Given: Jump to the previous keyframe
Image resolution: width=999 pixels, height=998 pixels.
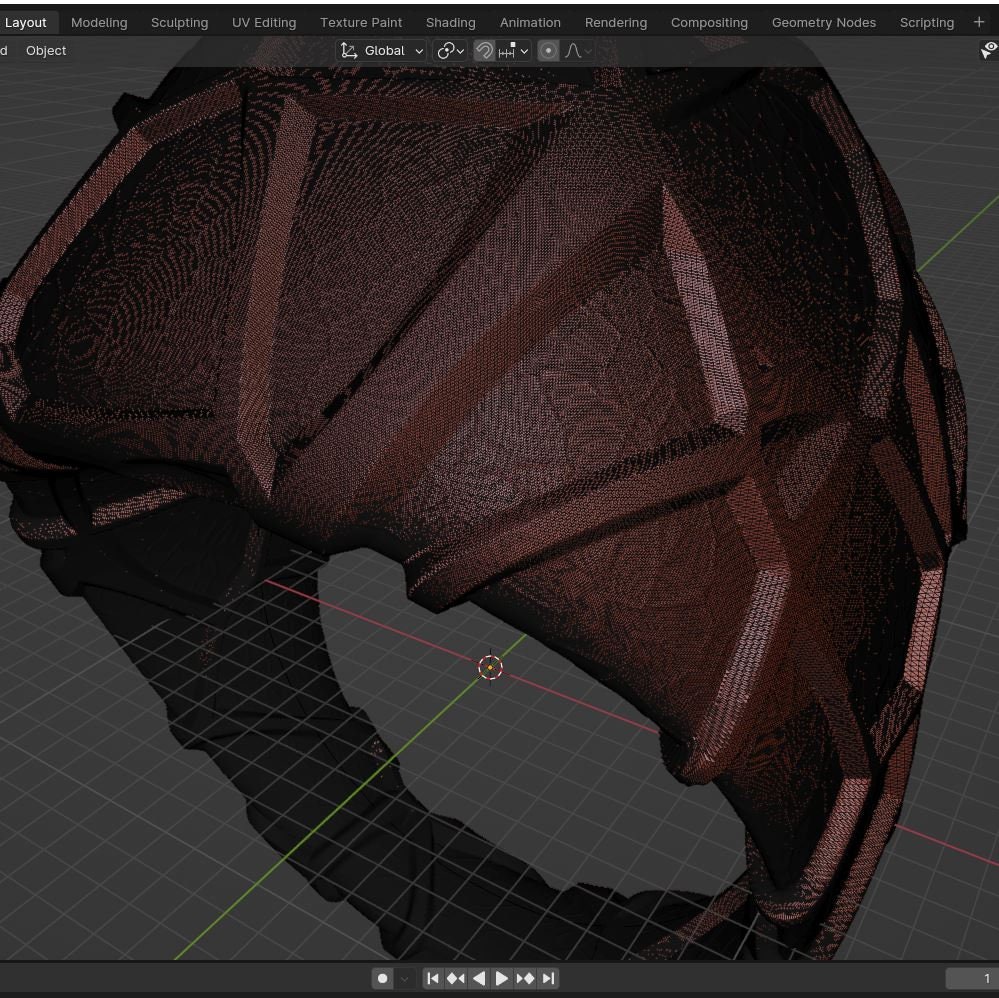Looking at the screenshot, I should 456,978.
